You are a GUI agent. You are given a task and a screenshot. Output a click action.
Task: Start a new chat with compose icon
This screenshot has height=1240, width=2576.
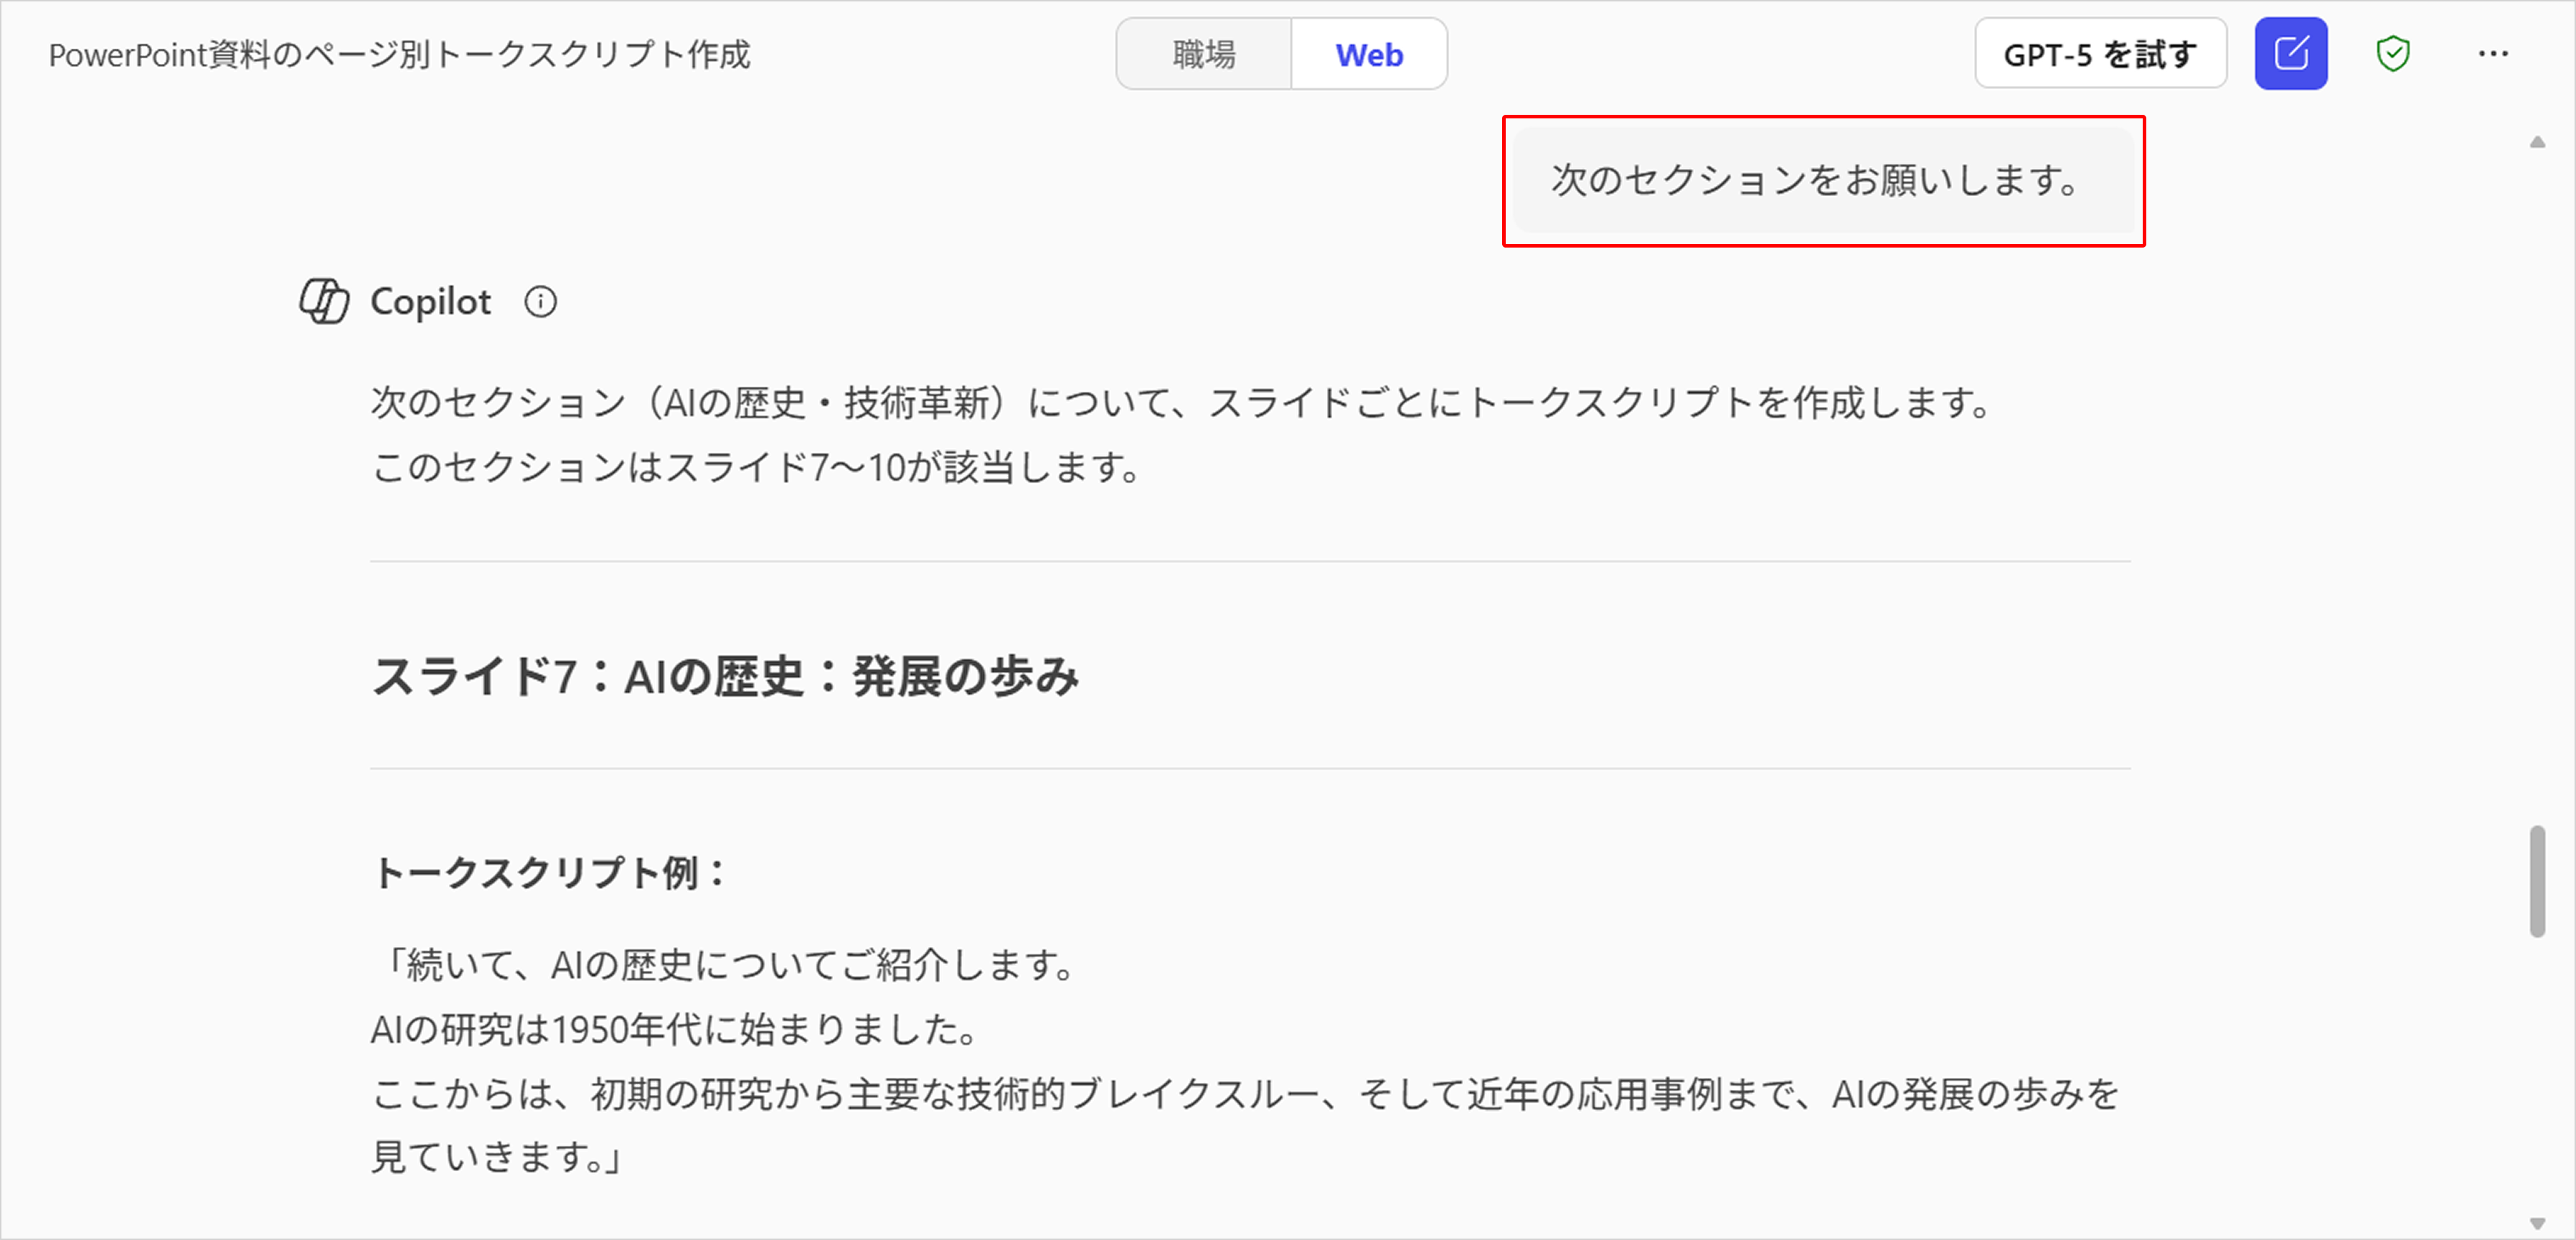2290,53
